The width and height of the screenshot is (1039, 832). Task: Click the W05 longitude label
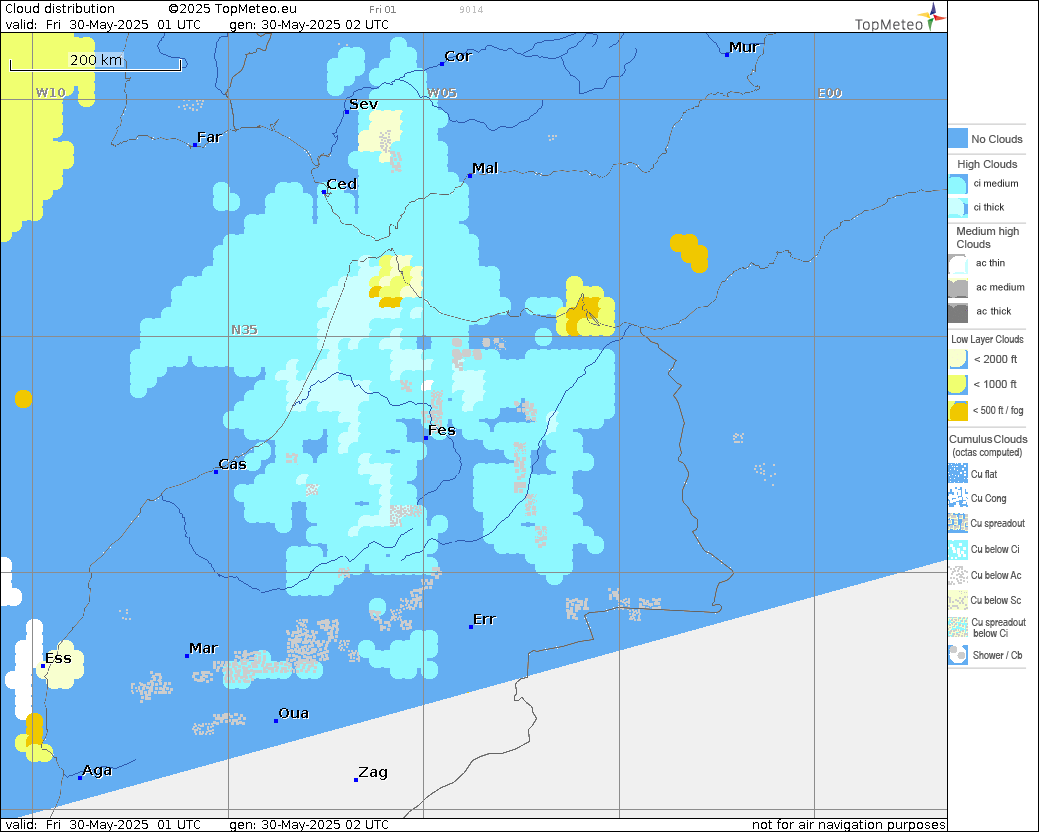pyautogui.click(x=442, y=93)
